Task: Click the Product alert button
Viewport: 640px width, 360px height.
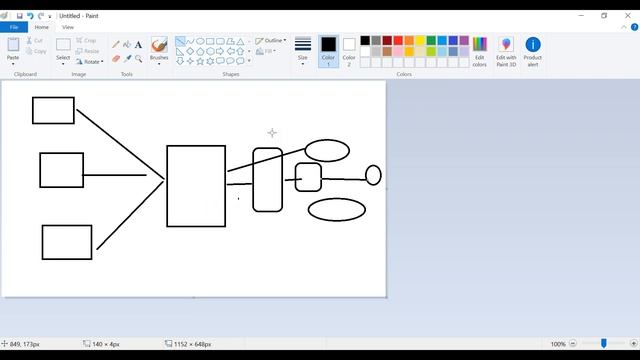Action: pyautogui.click(x=533, y=51)
